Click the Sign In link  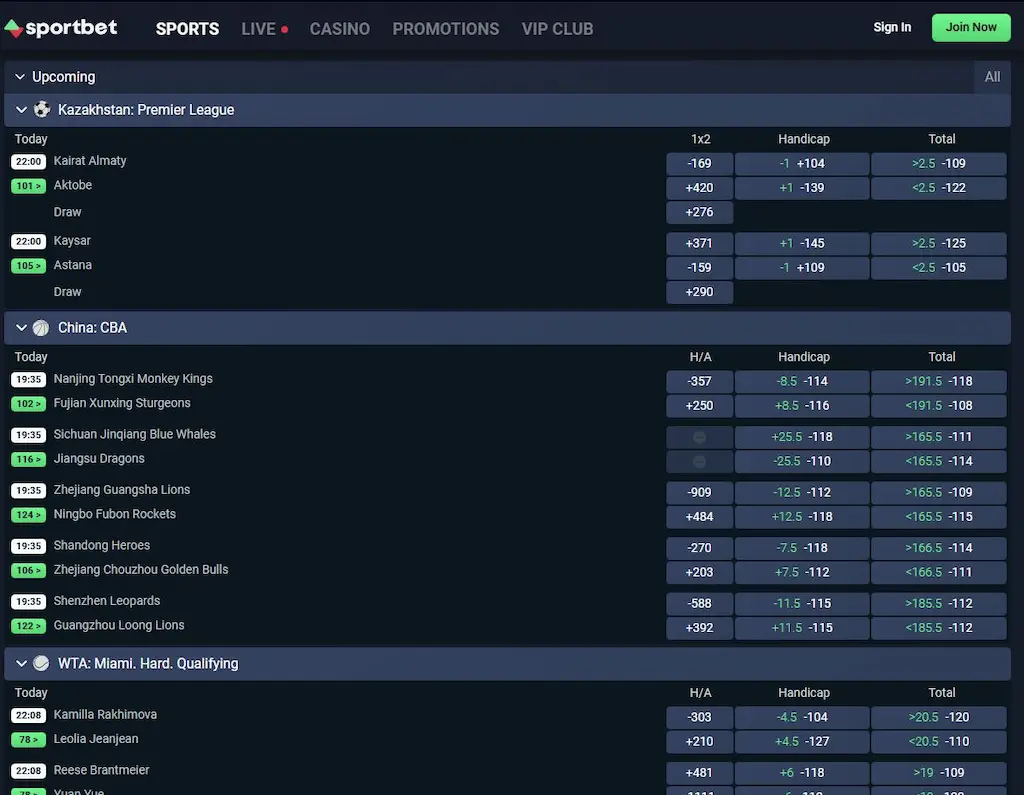click(892, 27)
